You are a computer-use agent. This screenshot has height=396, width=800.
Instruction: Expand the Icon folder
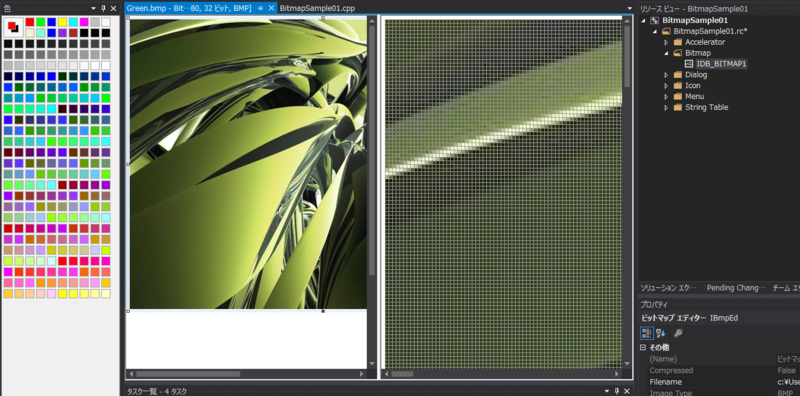[x=666, y=86]
